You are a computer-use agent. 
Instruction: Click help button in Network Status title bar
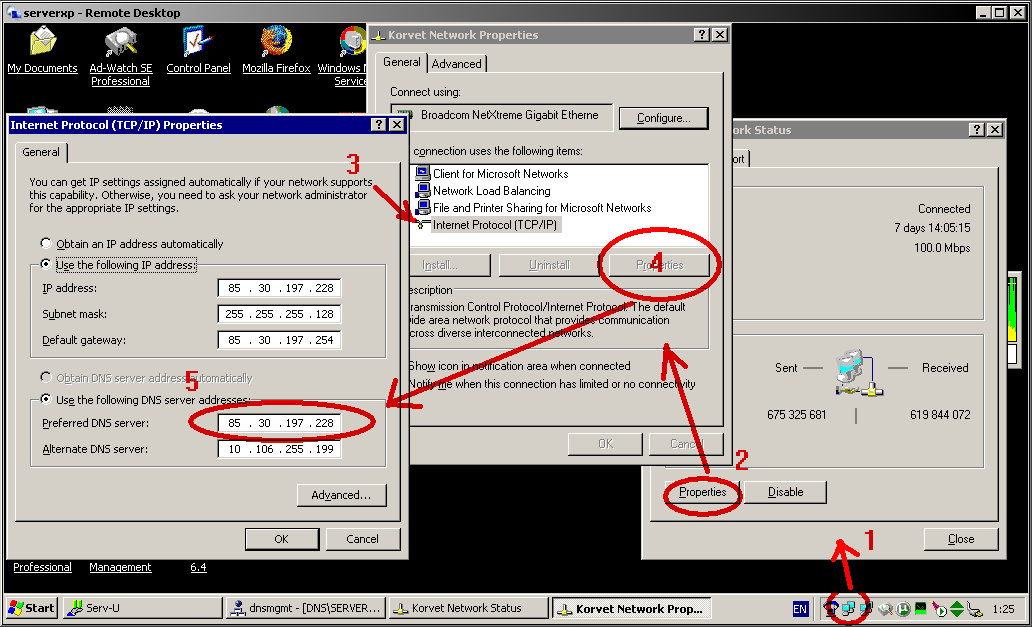[977, 130]
